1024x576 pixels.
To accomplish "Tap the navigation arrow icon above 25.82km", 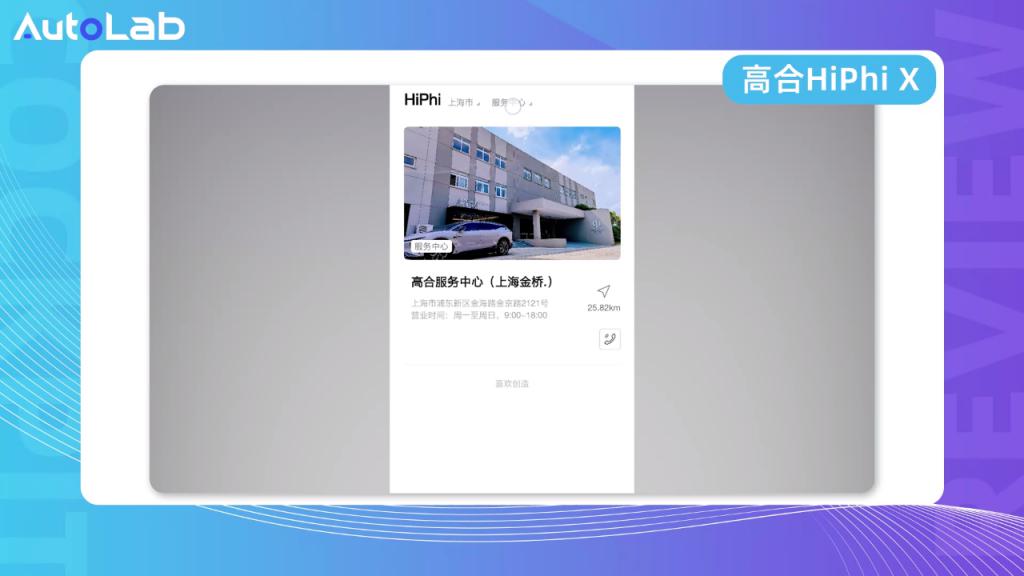I will pyautogui.click(x=603, y=291).
